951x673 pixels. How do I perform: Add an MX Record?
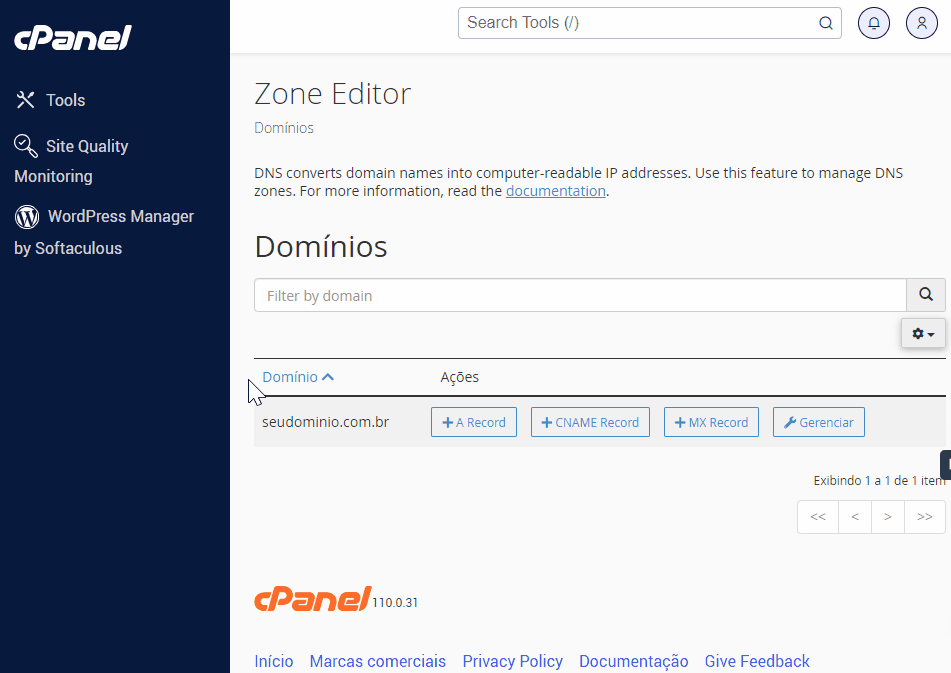point(711,422)
